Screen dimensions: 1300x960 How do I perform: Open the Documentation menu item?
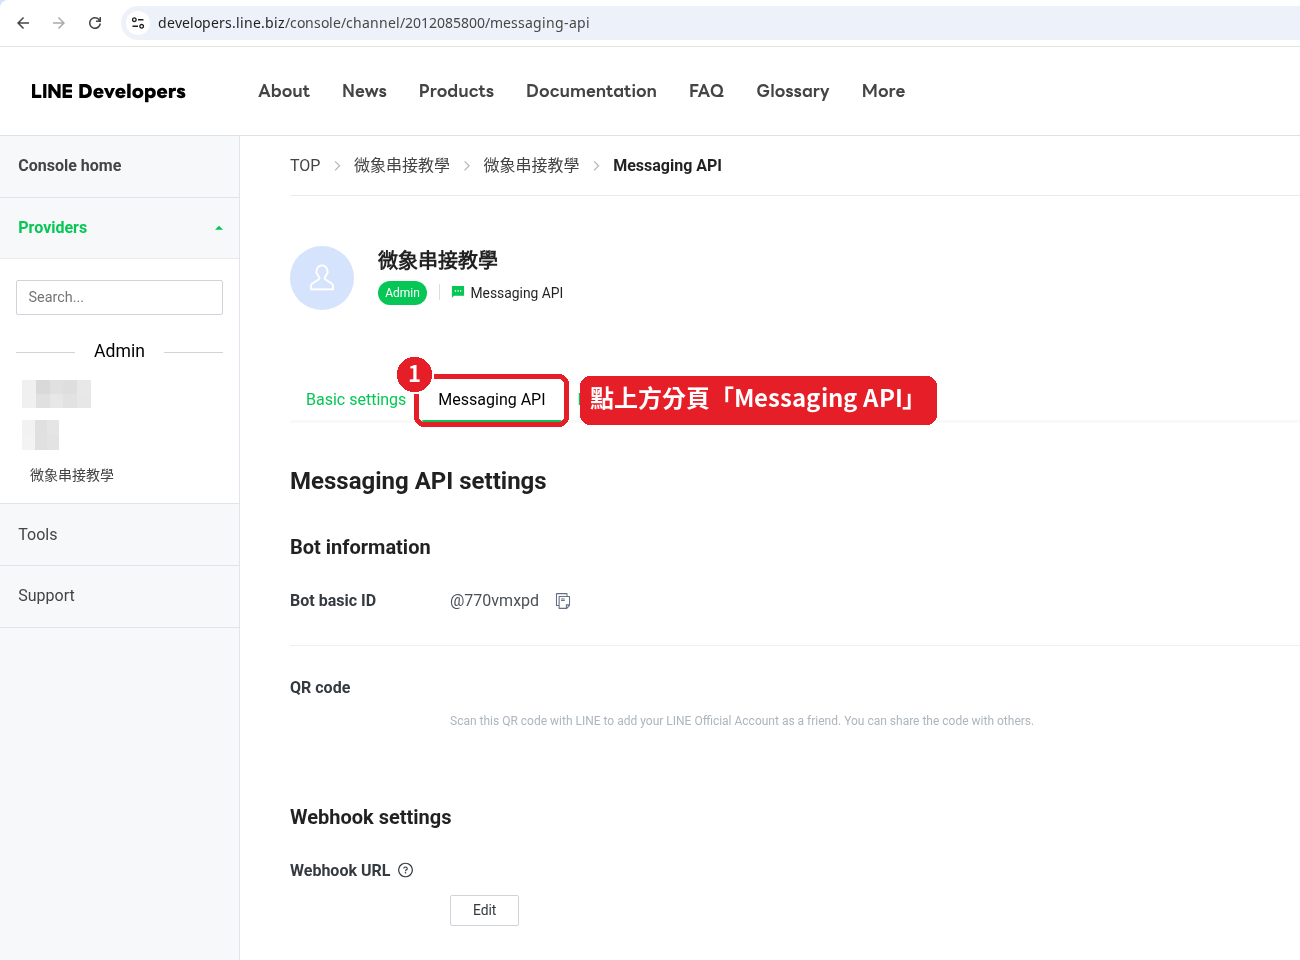coord(591,91)
